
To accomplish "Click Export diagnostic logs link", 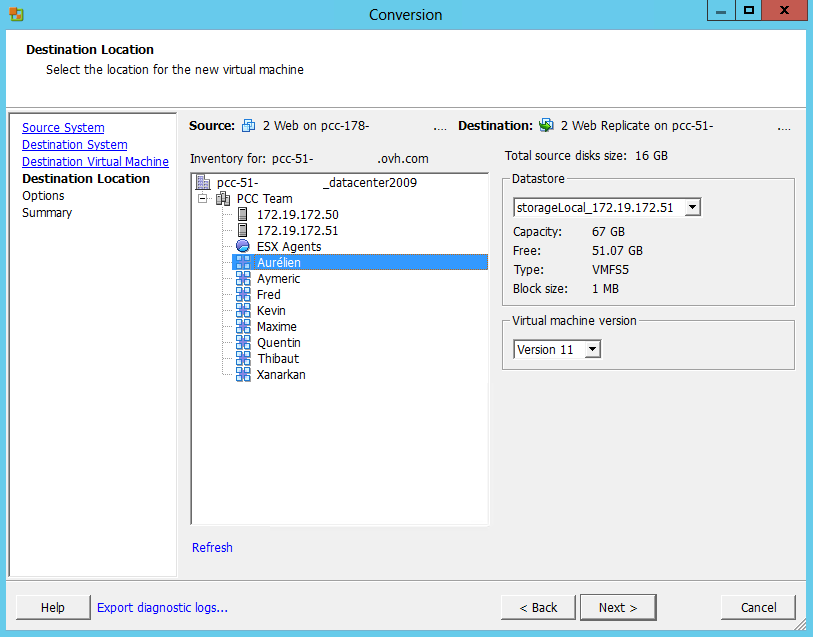I will coord(162,608).
